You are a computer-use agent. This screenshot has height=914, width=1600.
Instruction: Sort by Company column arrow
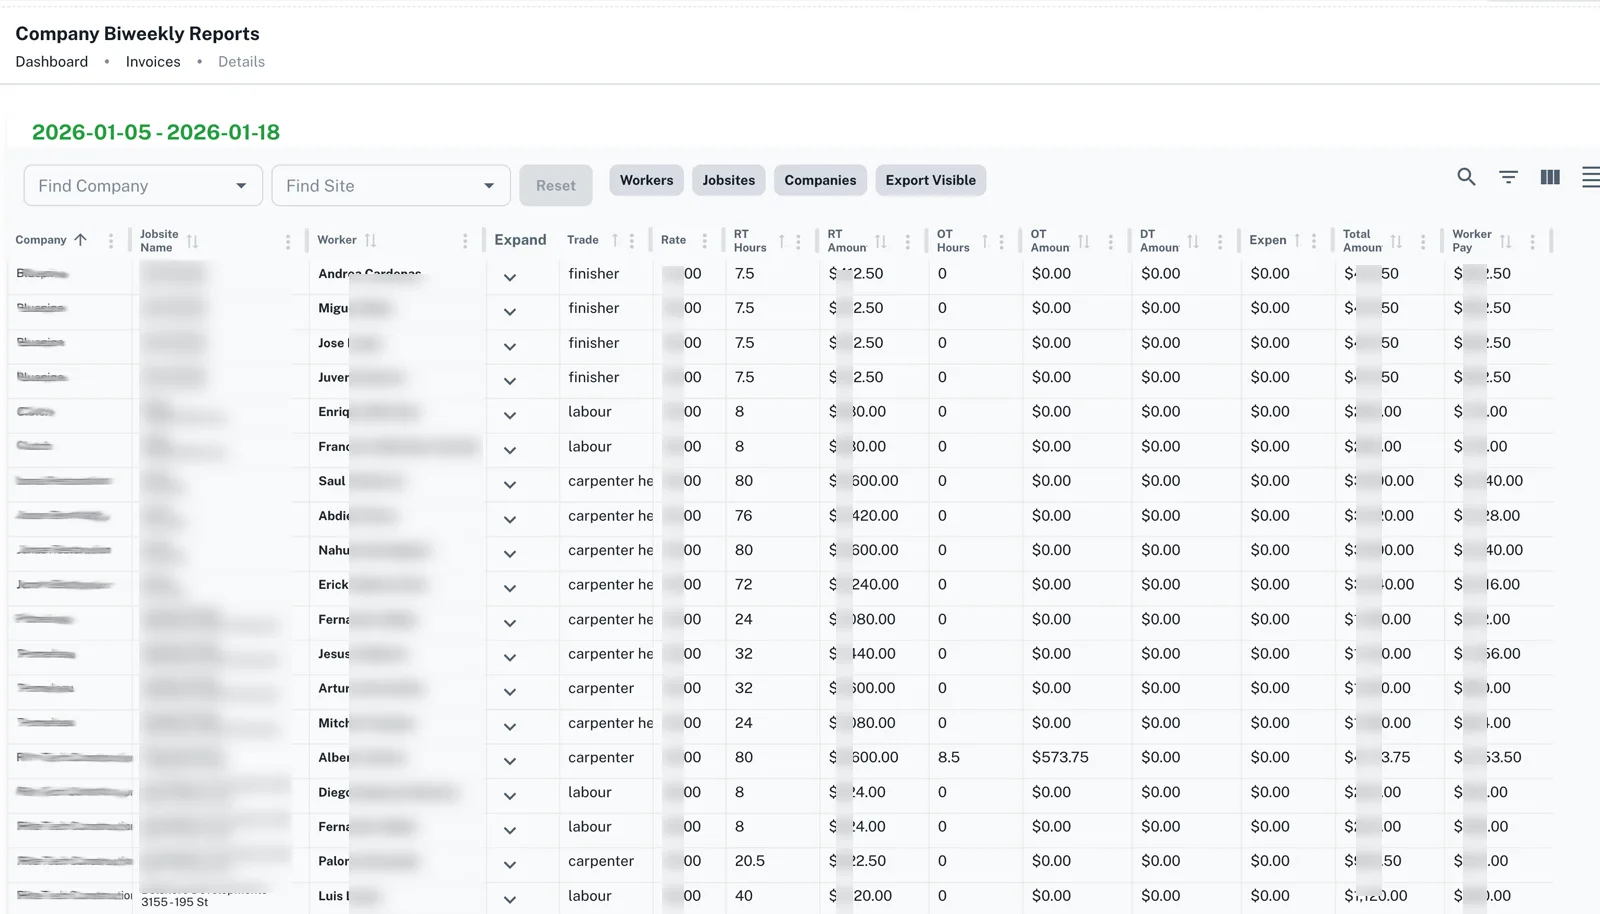[x=81, y=240]
